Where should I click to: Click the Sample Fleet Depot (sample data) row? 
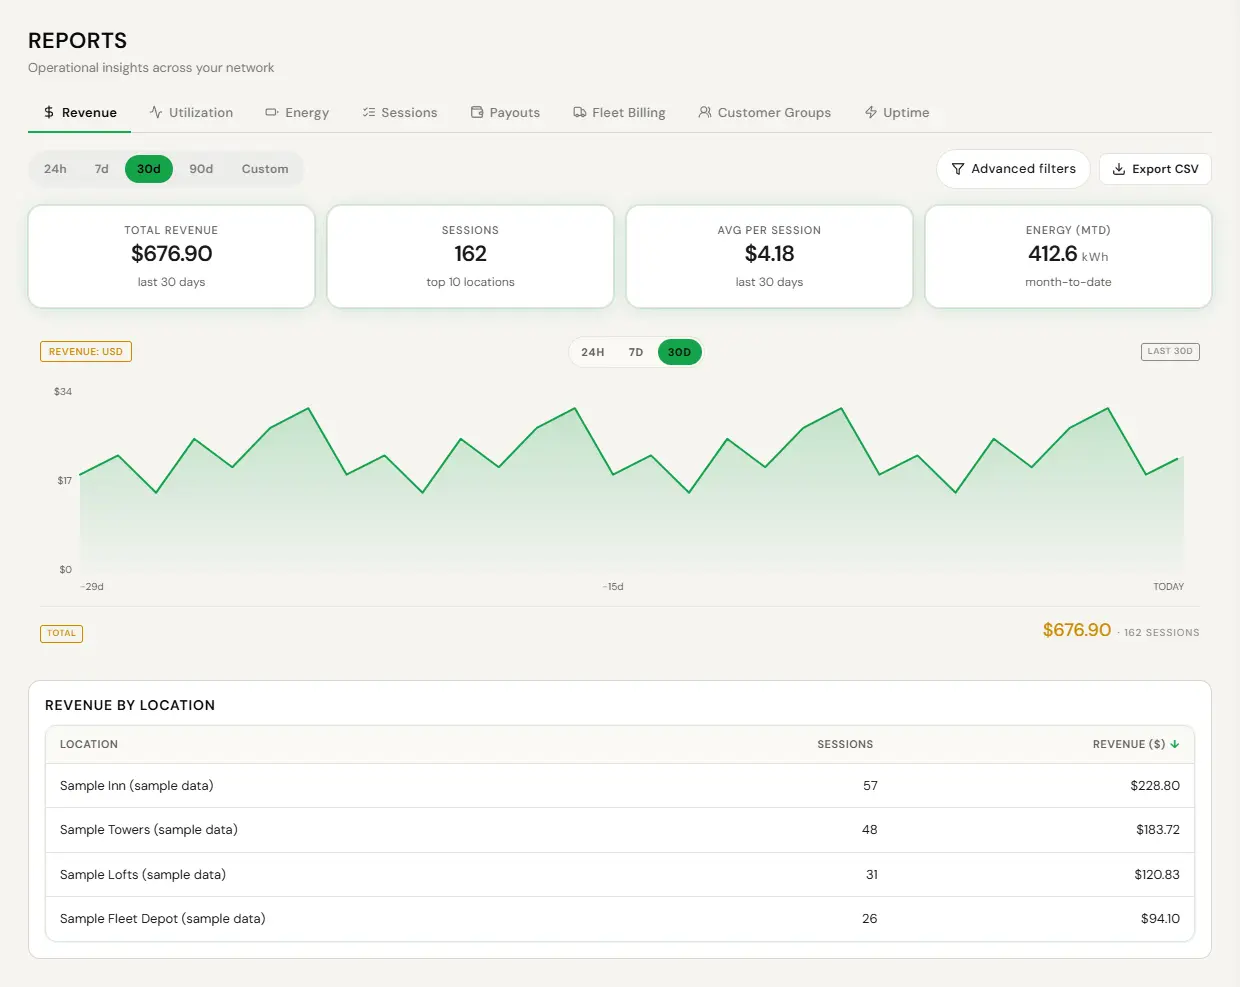tap(620, 919)
